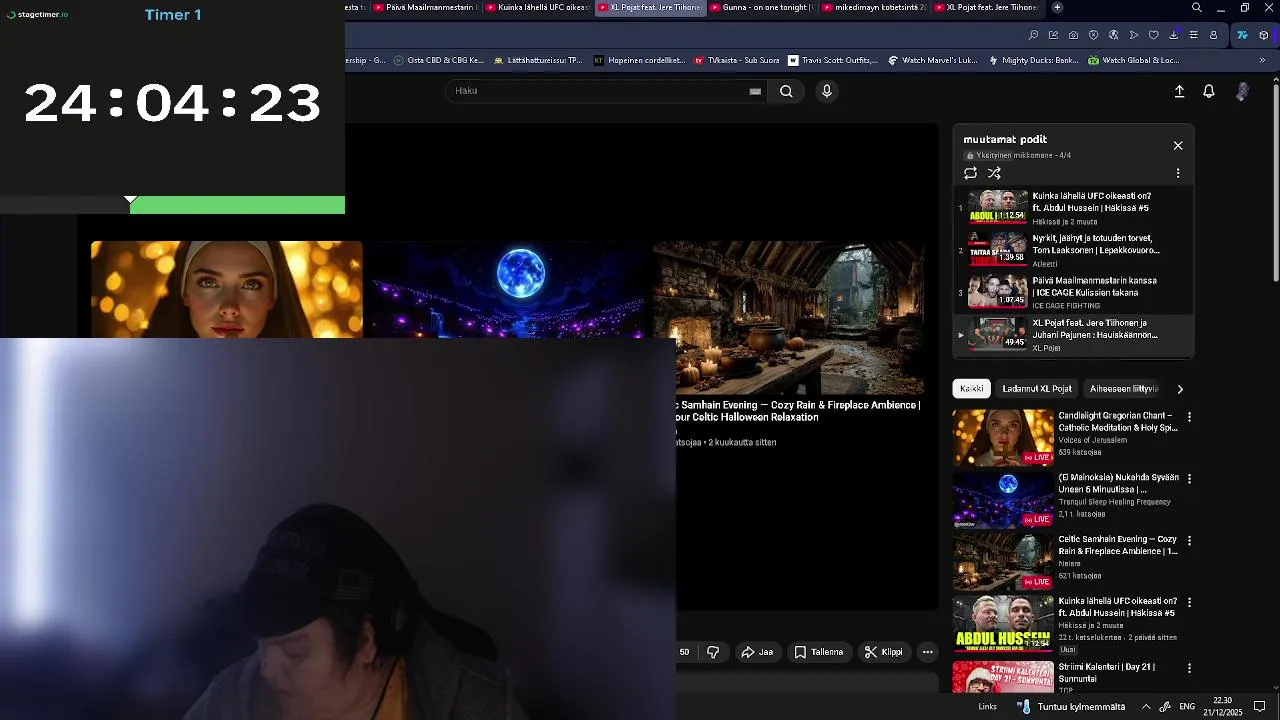
Task: Open more video actions ellipsis button
Action: pos(927,652)
